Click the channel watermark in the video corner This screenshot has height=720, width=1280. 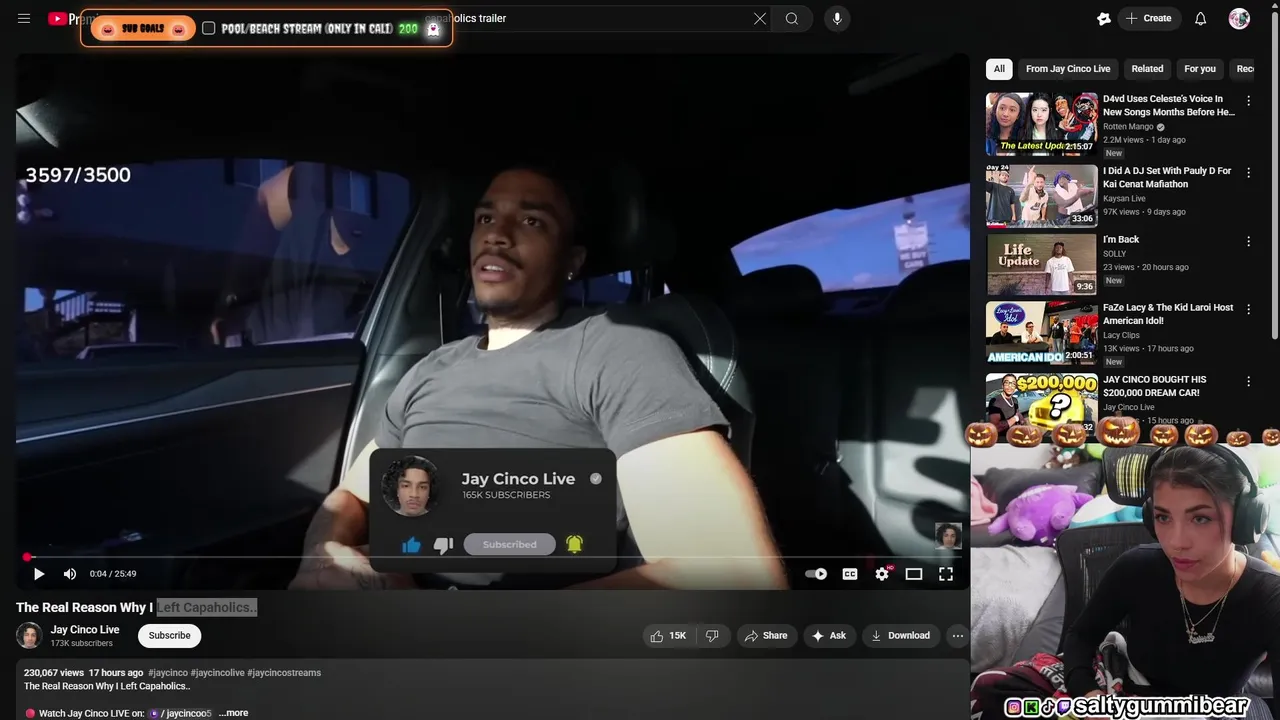[948, 536]
